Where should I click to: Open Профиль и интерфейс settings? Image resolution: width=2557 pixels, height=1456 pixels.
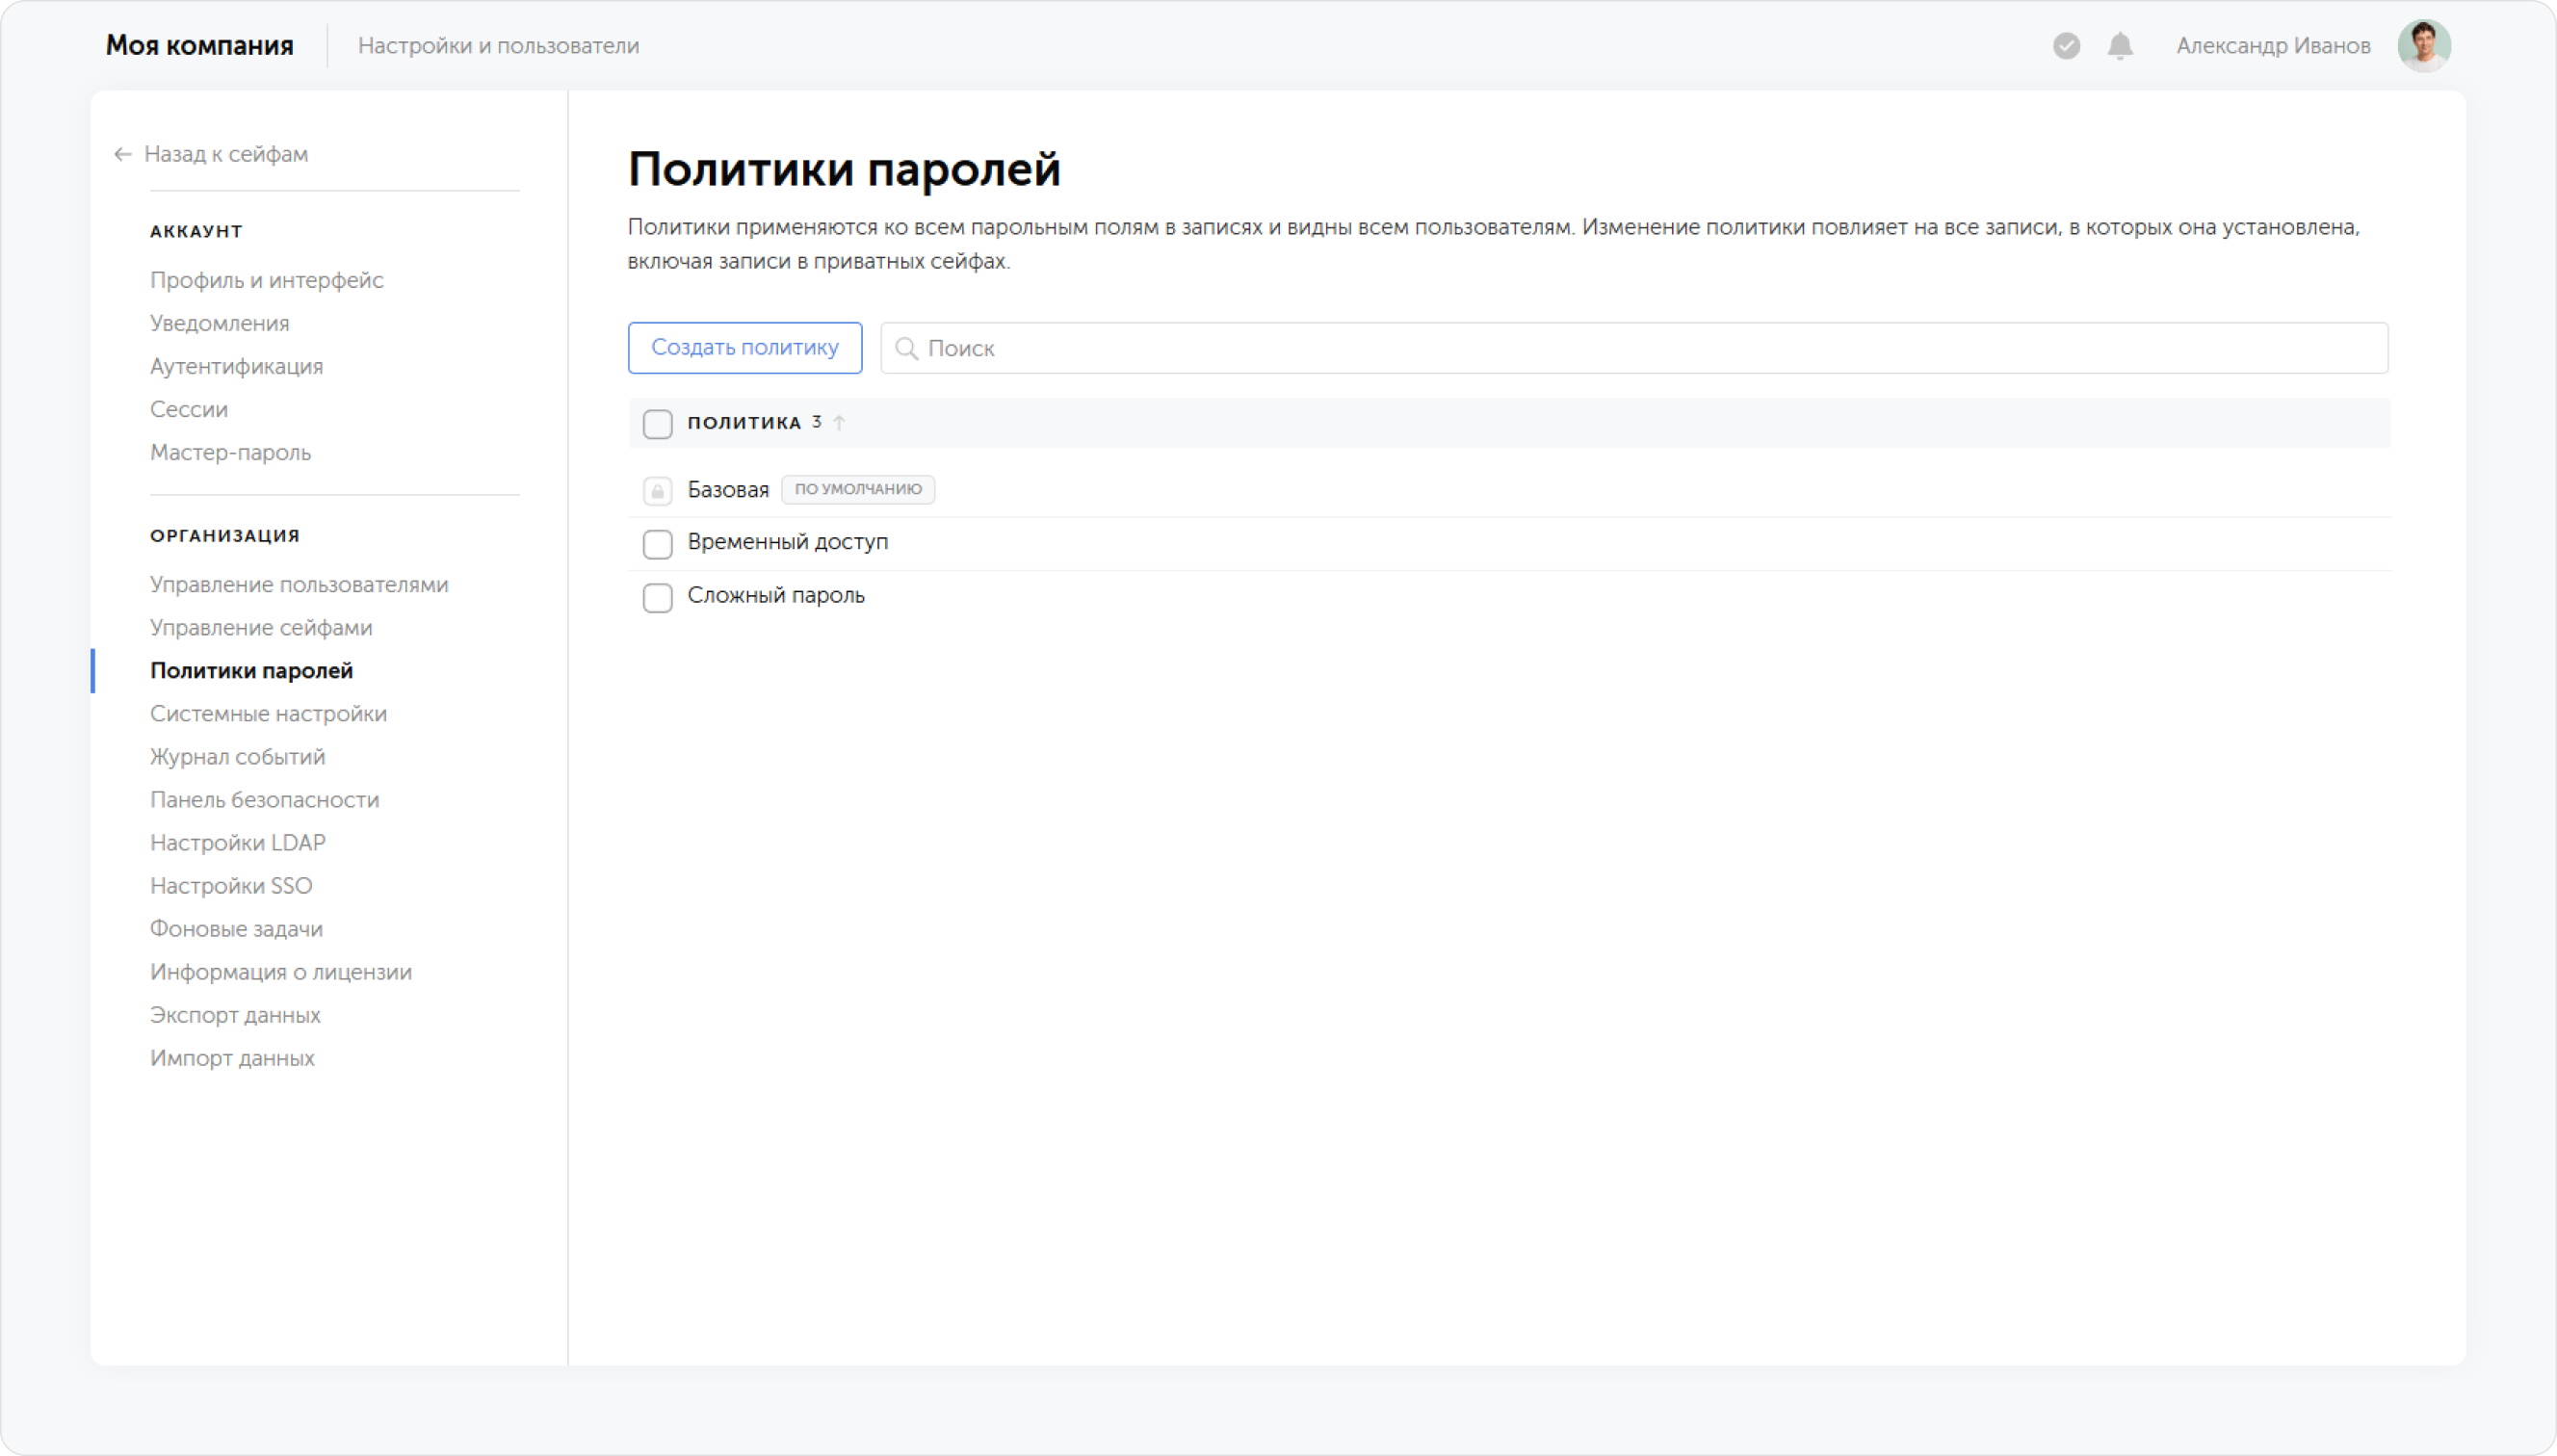[267, 280]
